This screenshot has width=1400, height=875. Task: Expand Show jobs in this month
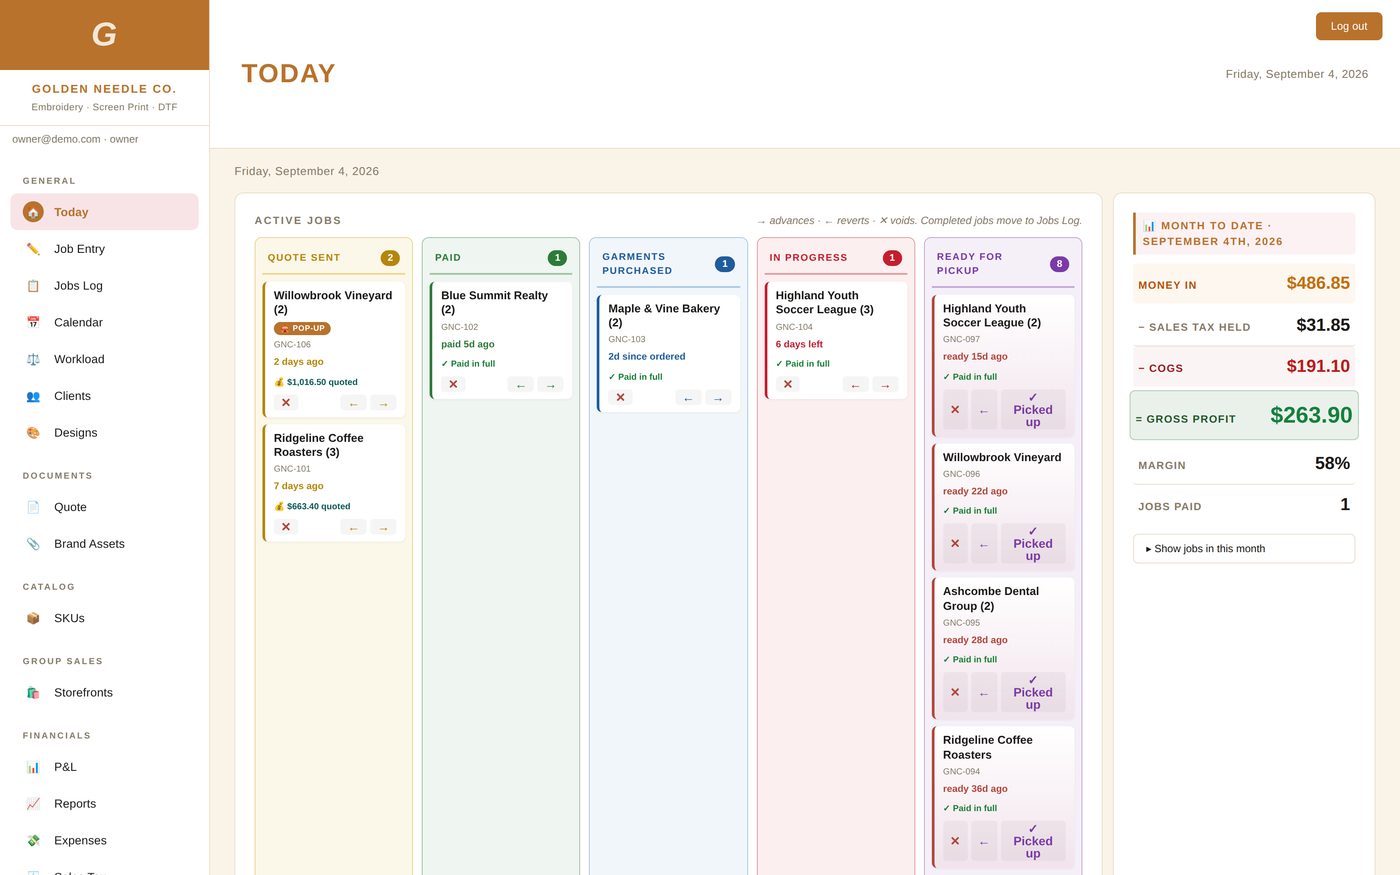(x=1244, y=549)
